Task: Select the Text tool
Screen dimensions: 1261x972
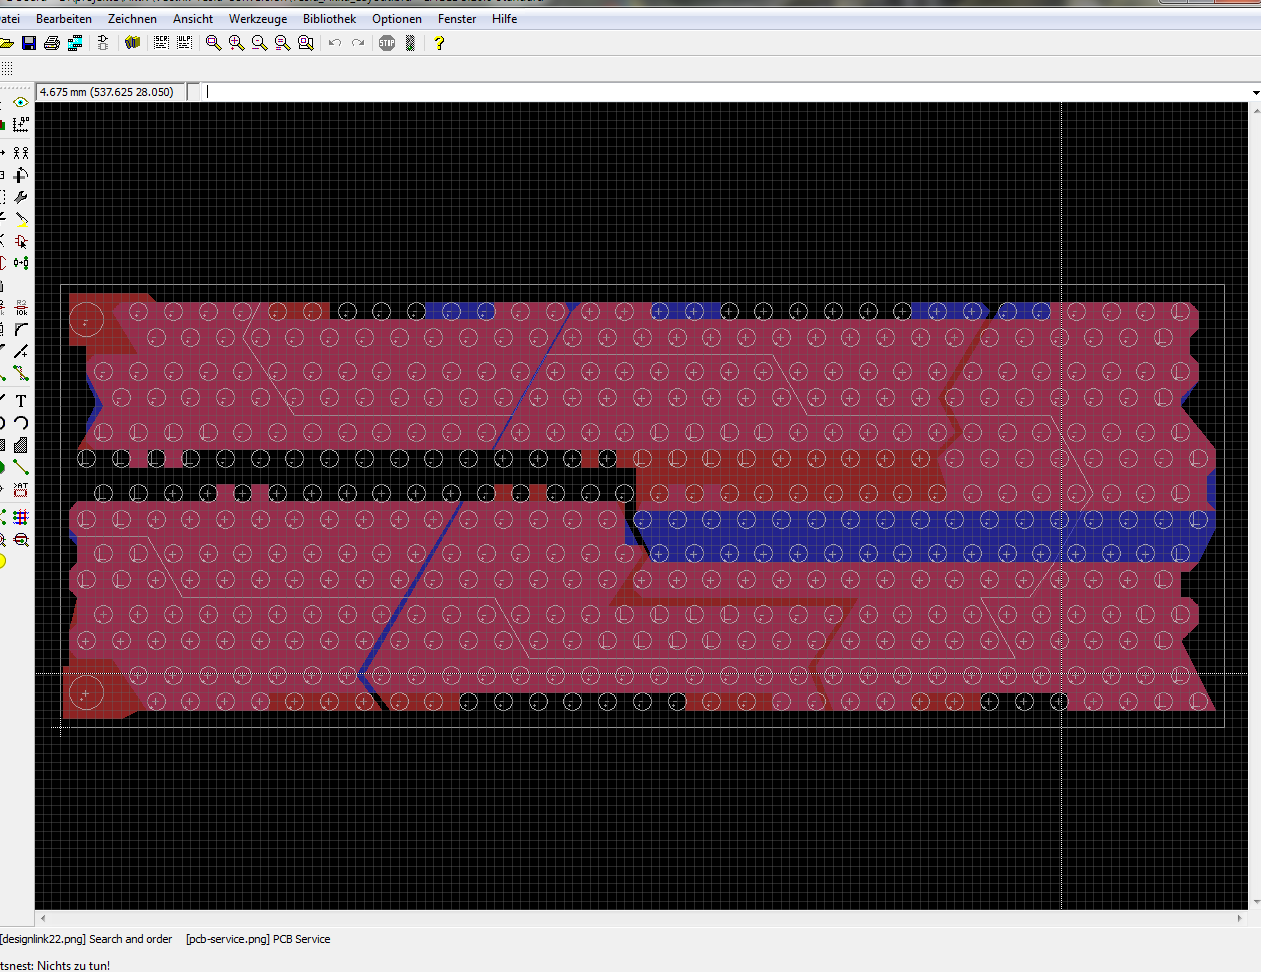Action: 21,400
